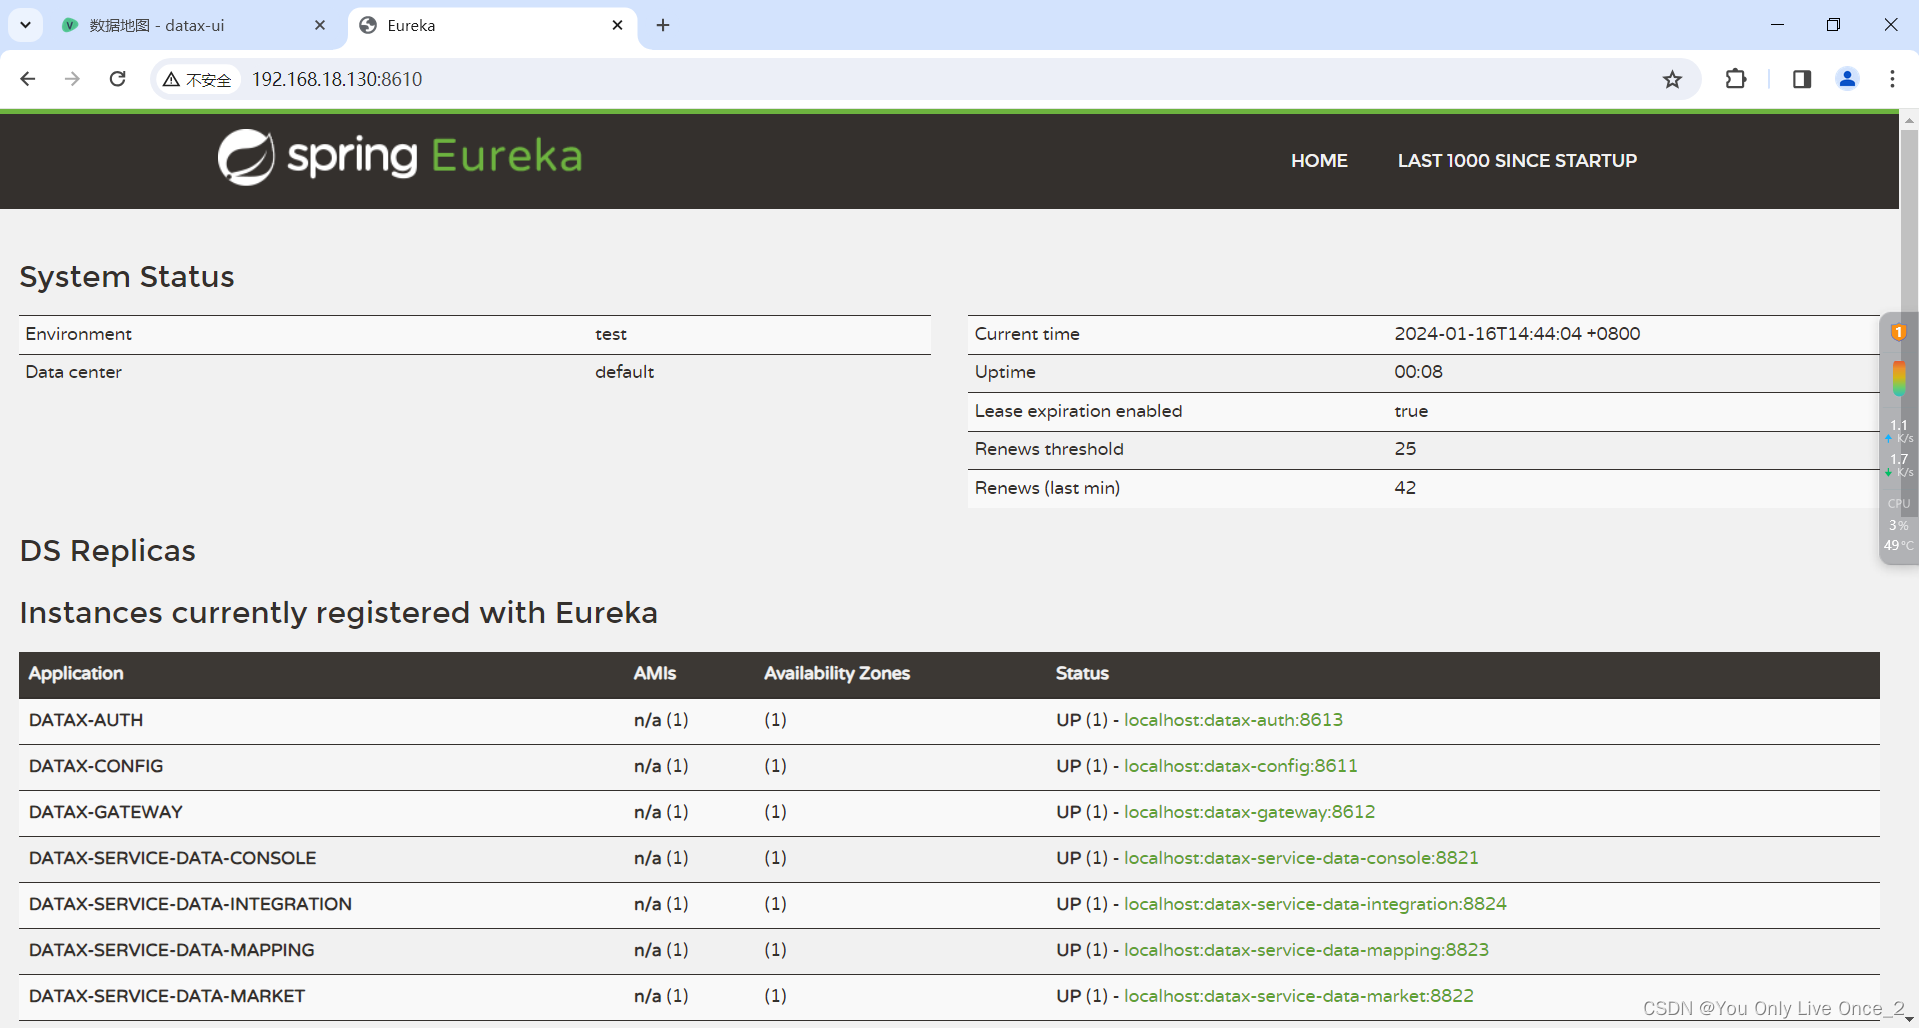Click the not secure warning badge
1919x1028 pixels.
pyautogui.click(x=197, y=79)
